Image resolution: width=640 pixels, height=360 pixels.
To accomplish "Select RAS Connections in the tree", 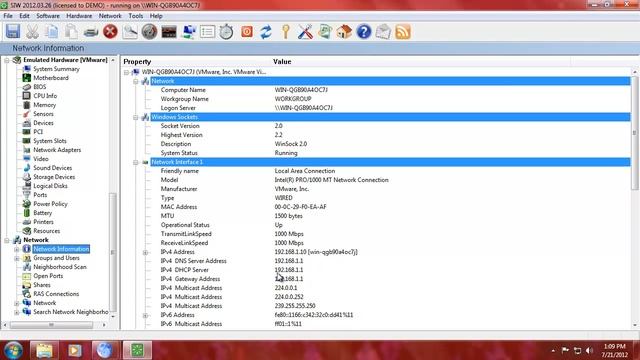I will tap(56, 294).
